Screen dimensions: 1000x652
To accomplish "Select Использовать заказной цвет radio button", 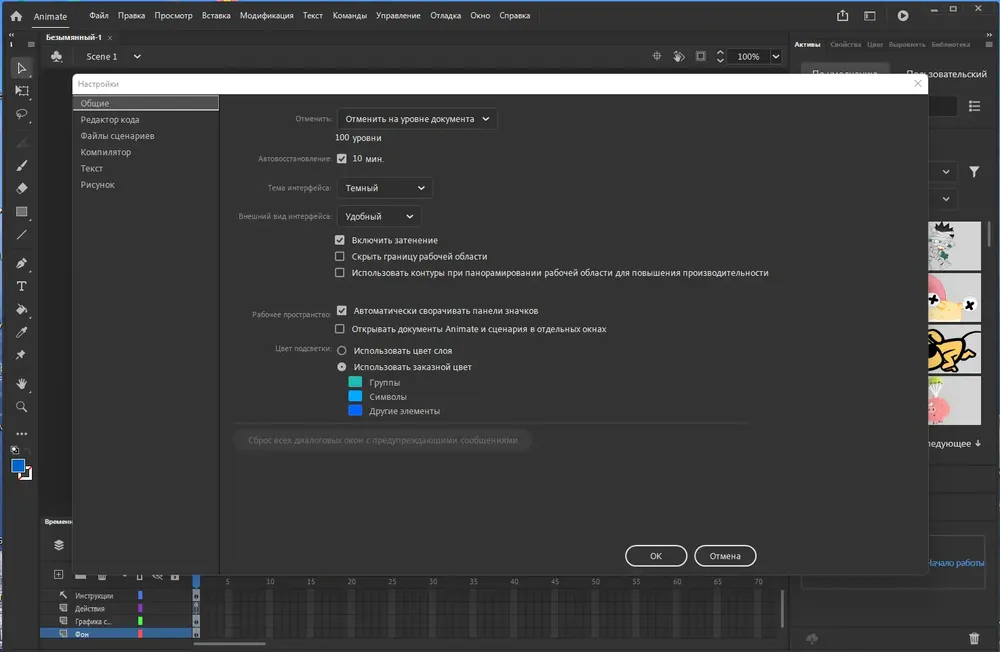I will (x=342, y=367).
